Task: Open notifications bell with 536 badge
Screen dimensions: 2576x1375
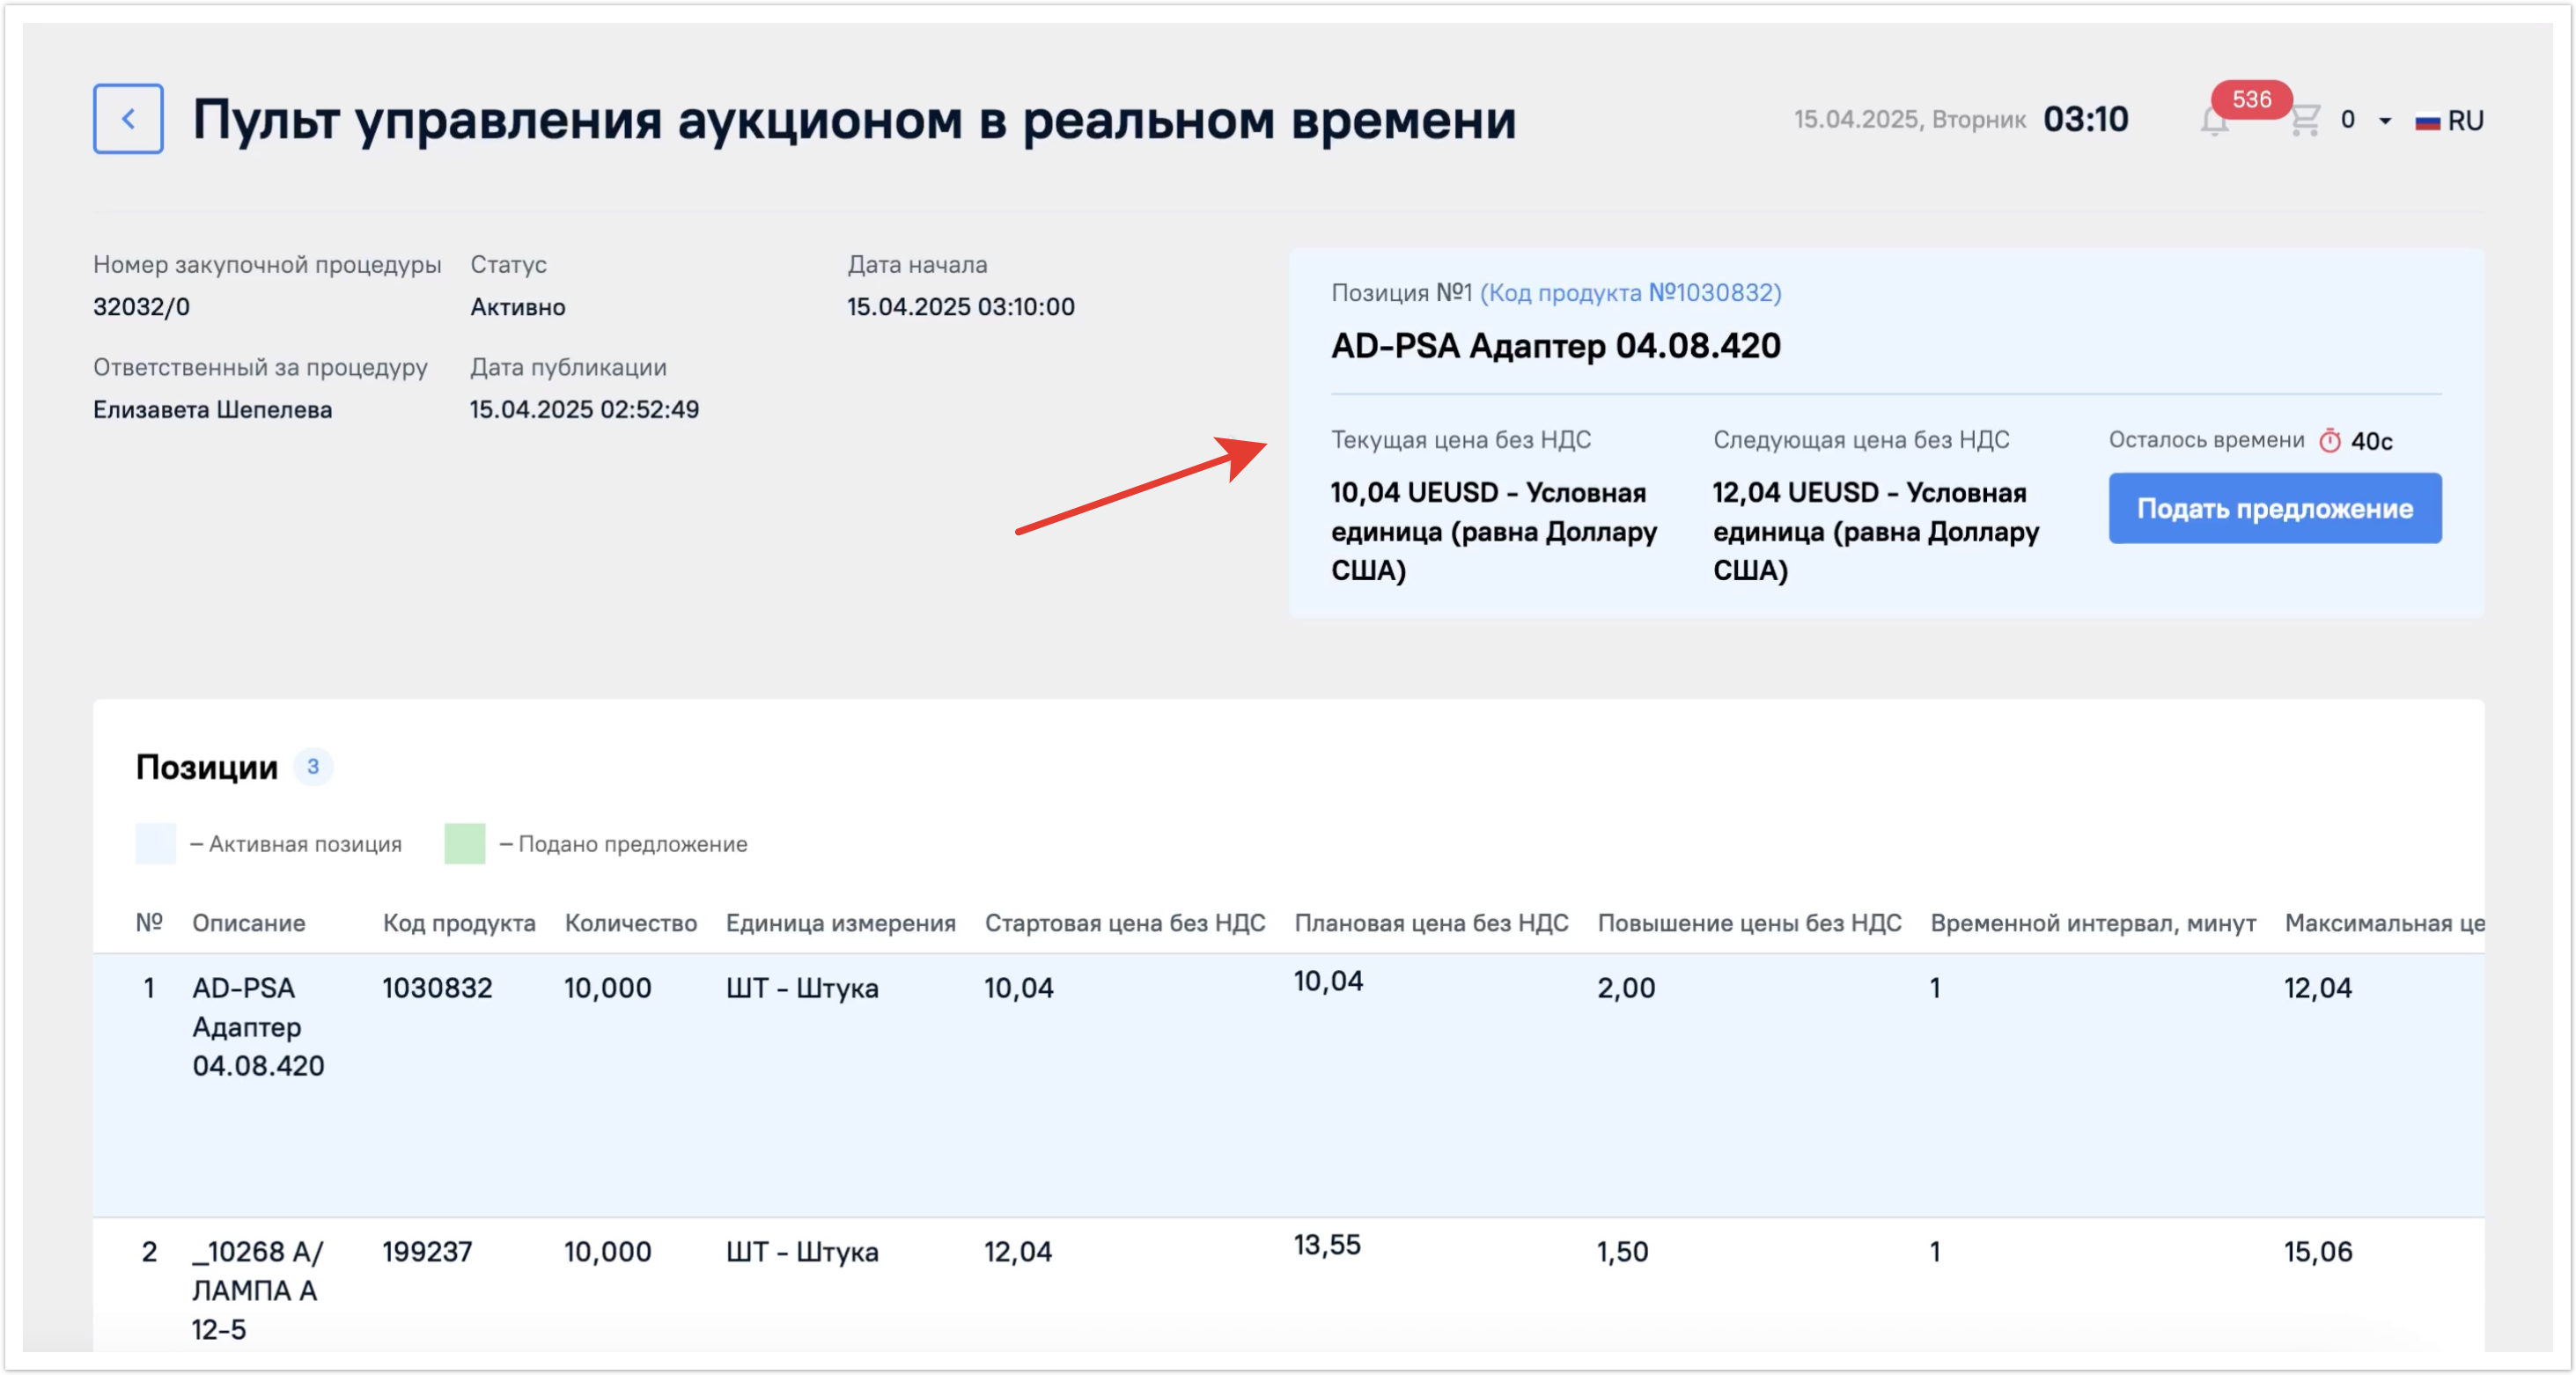Action: 2214,122
